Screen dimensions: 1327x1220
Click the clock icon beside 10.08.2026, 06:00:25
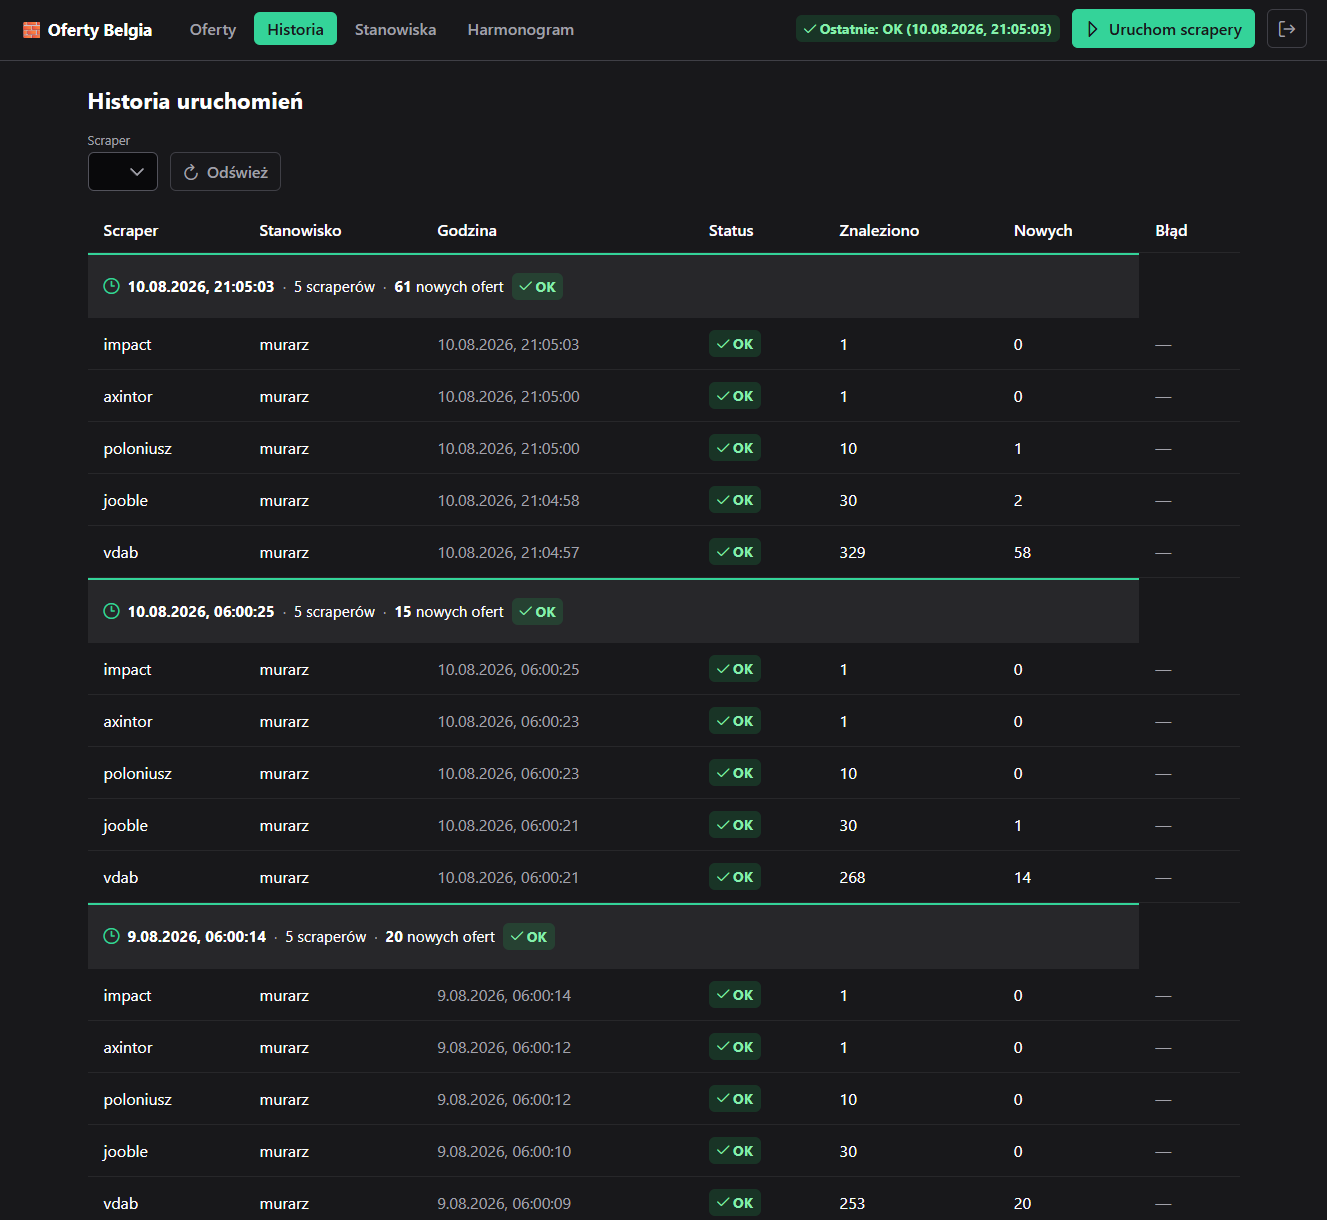[111, 611]
